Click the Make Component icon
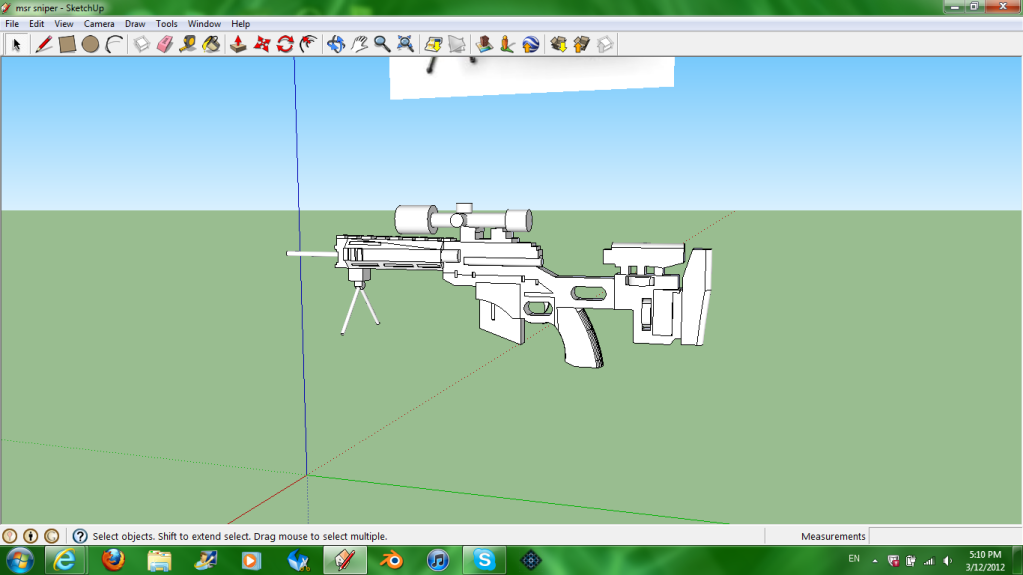Image resolution: width=1023 pixels, height=575 pixels. (142, 44)
